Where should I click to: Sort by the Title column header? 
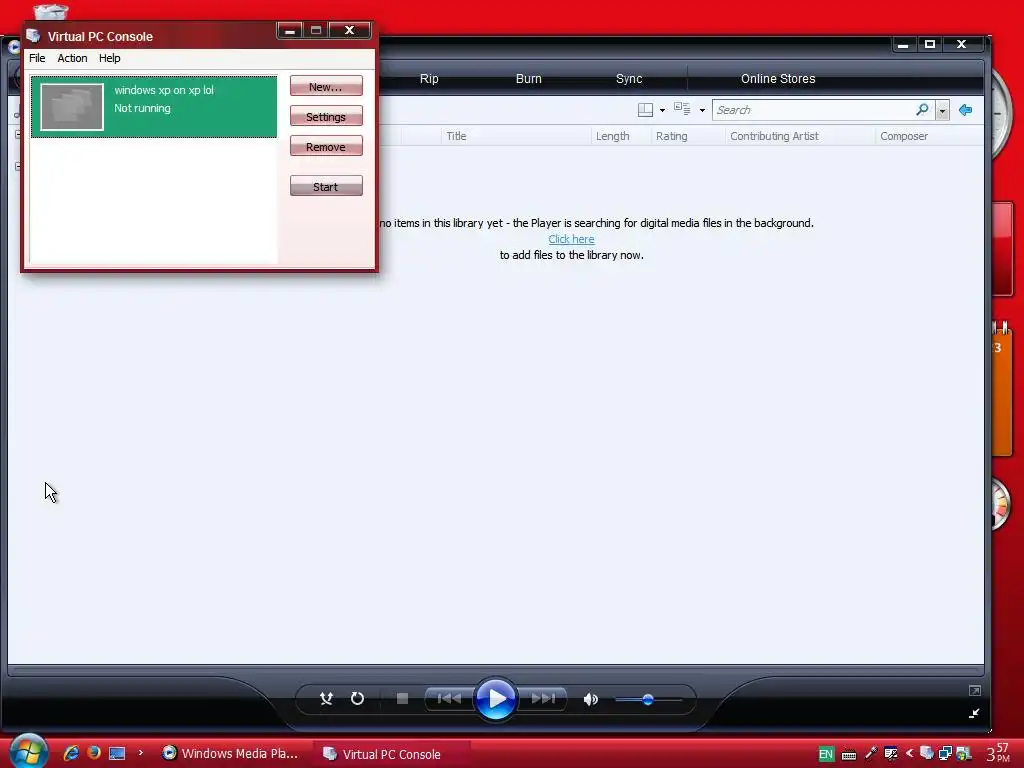(x=456, y=136)
